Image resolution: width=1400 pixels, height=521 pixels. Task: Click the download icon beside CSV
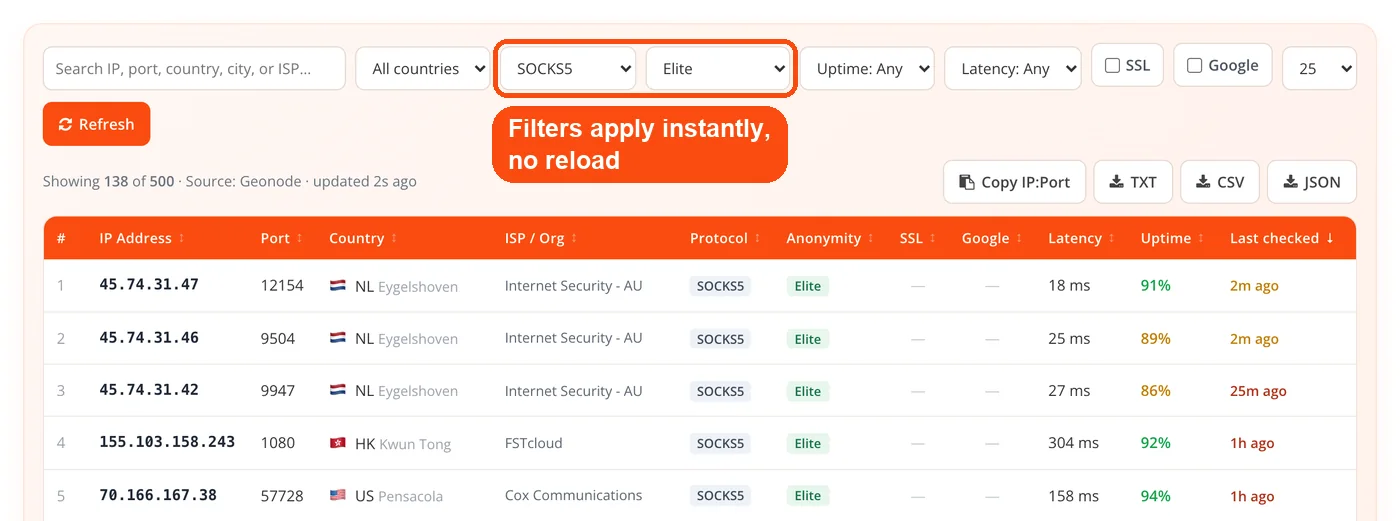pos(1203,182)
